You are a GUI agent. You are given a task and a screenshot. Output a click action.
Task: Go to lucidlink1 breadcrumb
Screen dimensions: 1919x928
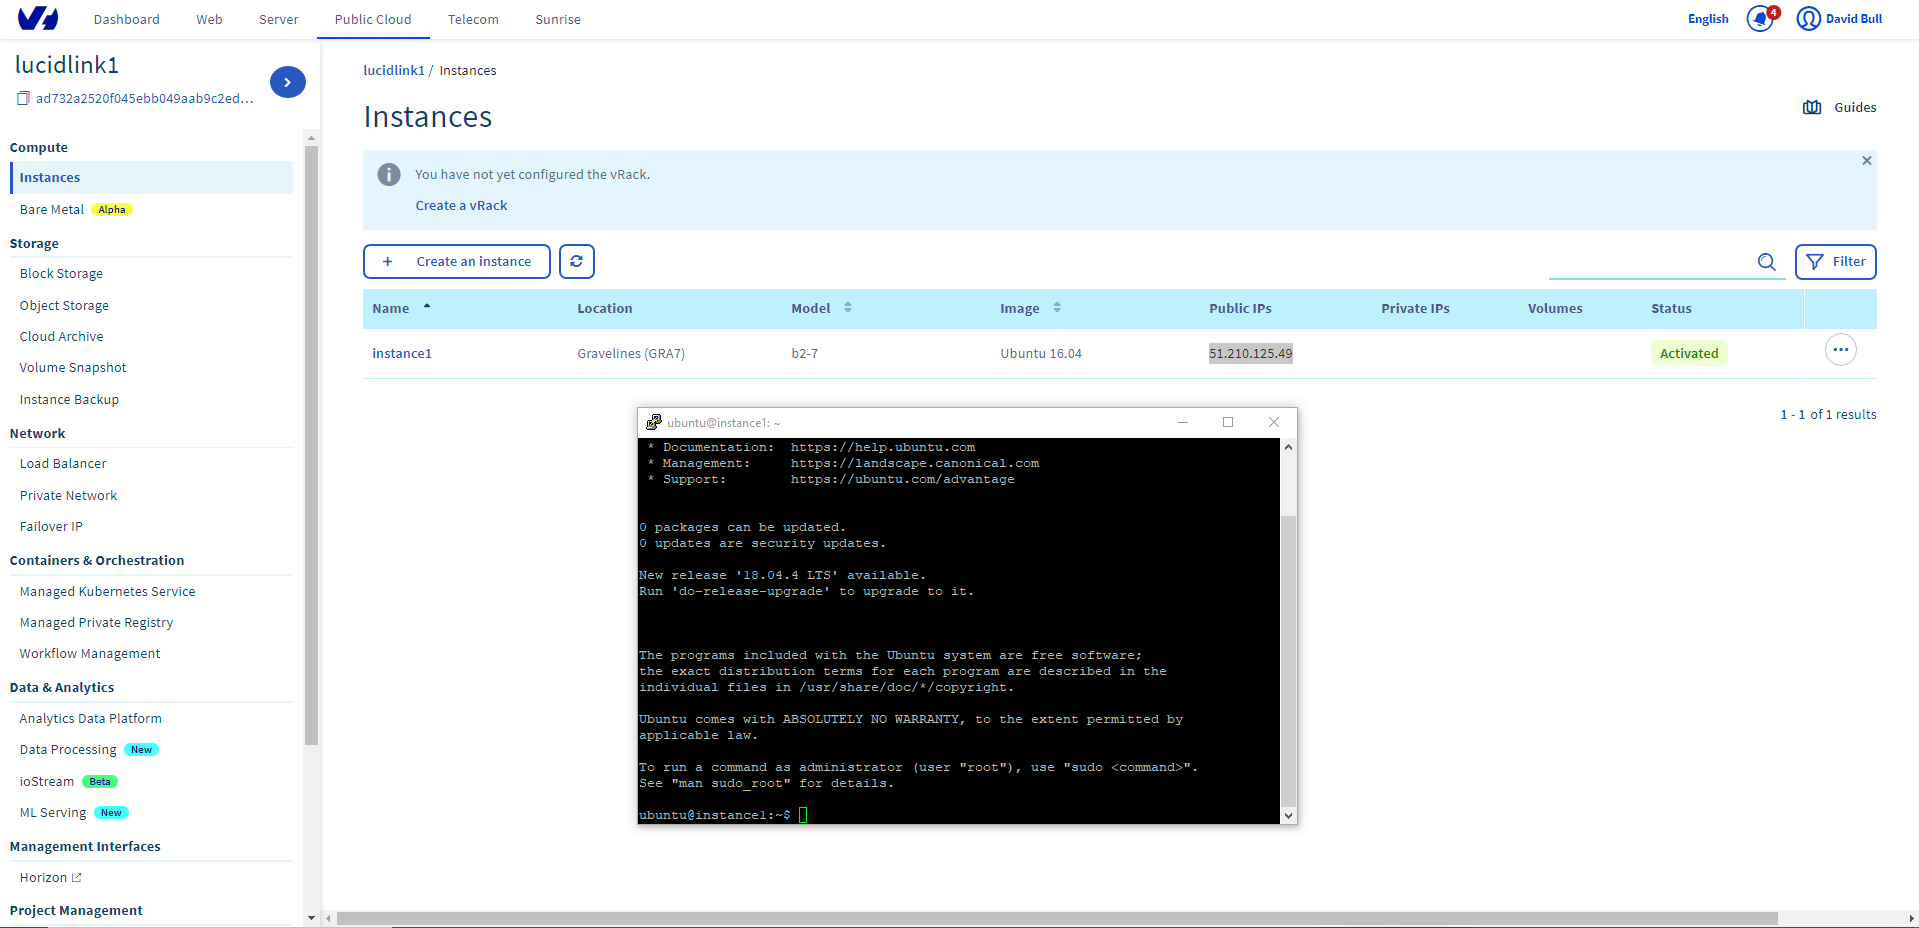pyautogui.click(x=394, y=70)
